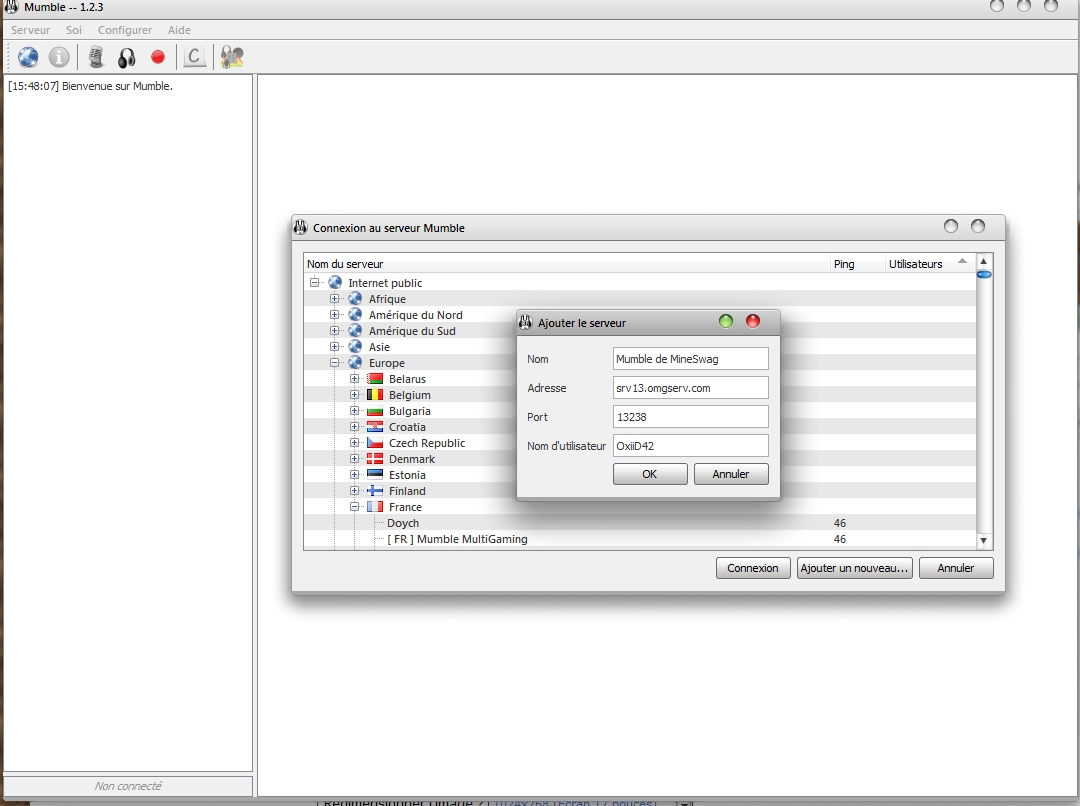Screen dimensions: 1080x806
Task: Click the Connexion button
Action: tap(753, 568)
